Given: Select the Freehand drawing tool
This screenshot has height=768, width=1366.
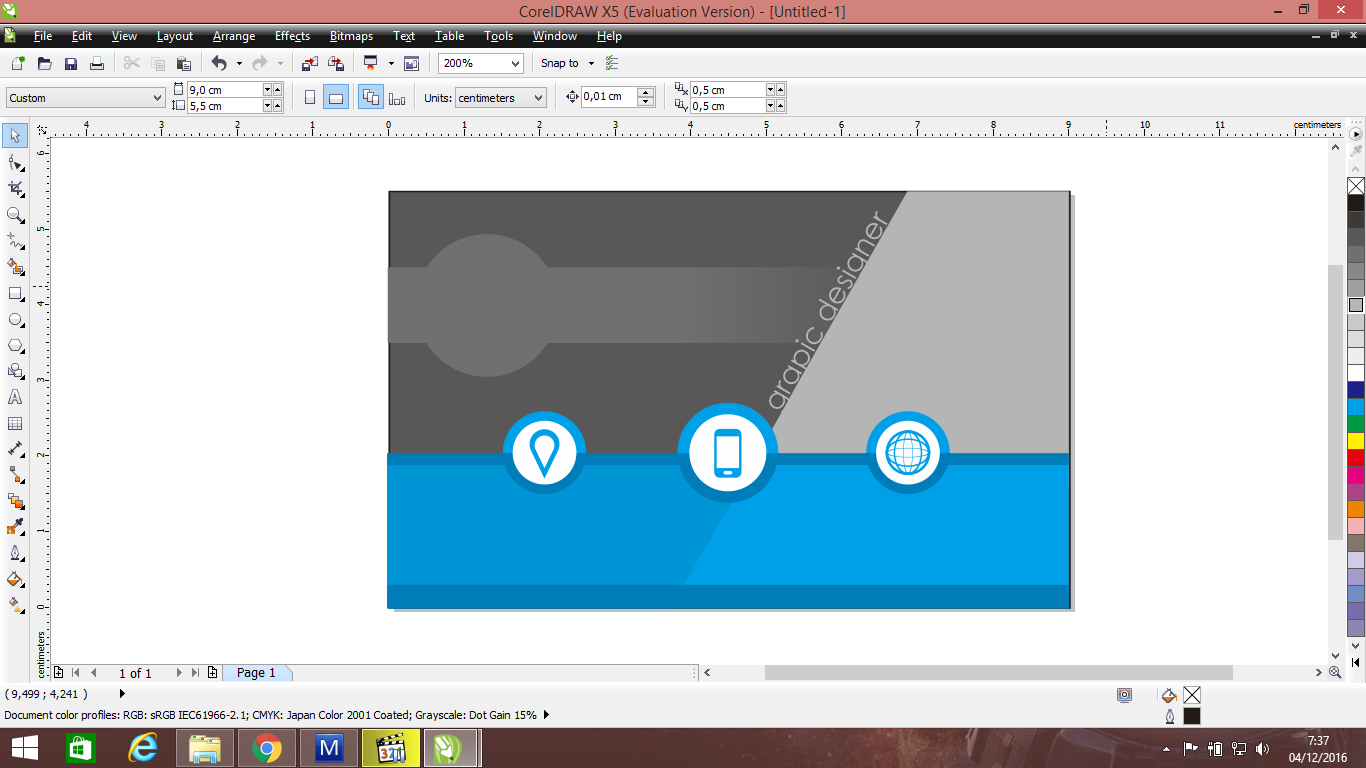Looking at the screenshot, I should coord(15,241).
